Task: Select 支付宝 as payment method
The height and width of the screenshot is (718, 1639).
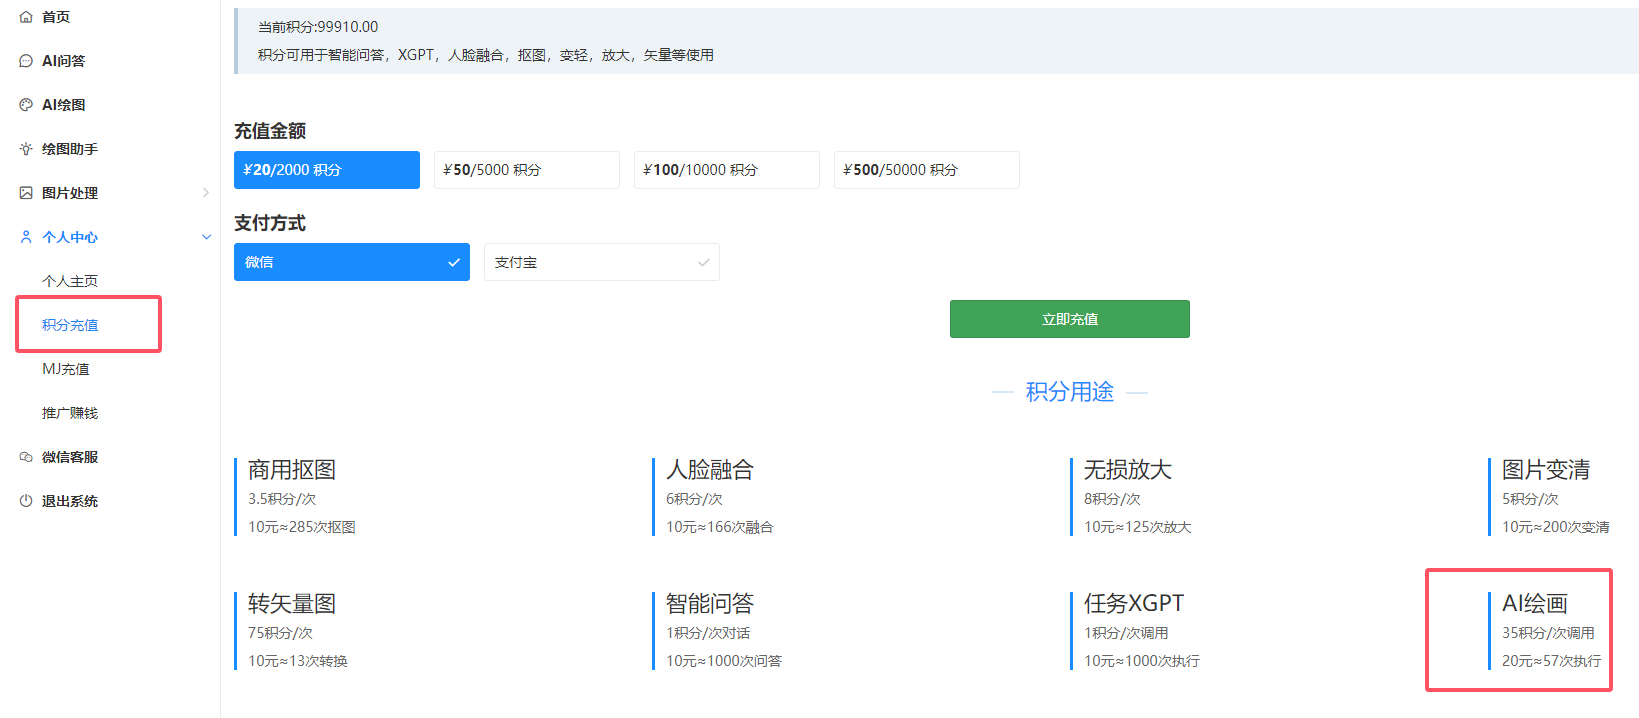Action: point(601,262)
